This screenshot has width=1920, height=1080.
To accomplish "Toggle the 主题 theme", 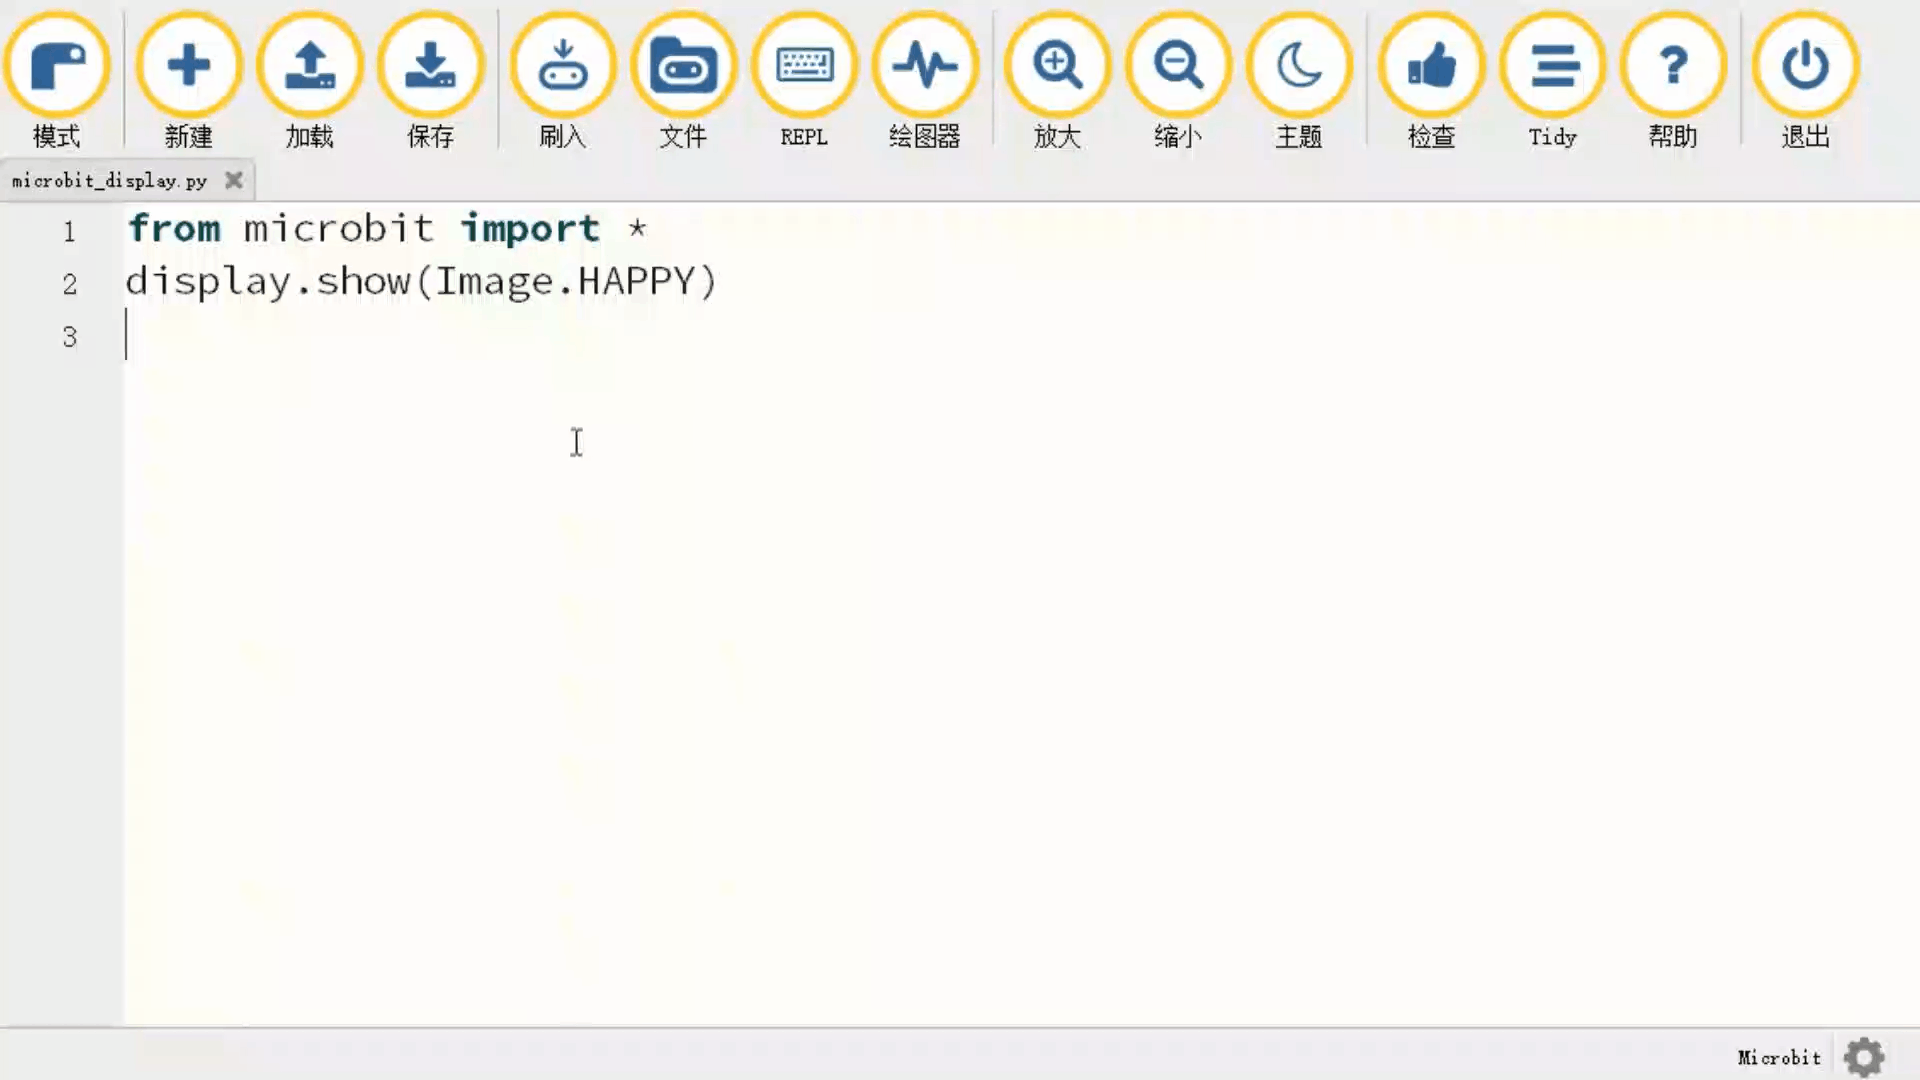I will pos(1299,80).
